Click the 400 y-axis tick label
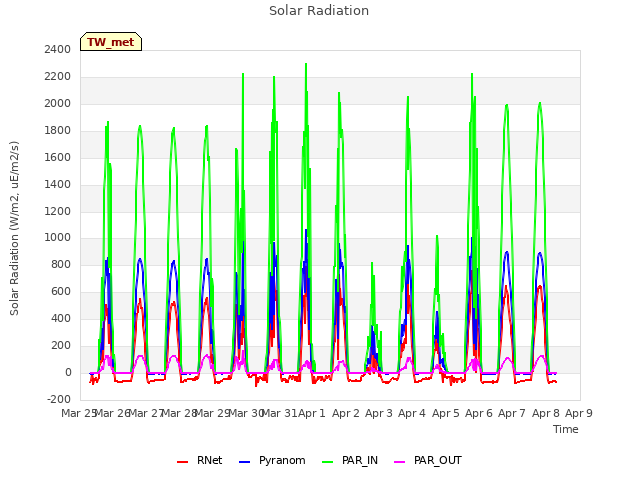Viewport: 640px width, 480px height. (61, 318)
